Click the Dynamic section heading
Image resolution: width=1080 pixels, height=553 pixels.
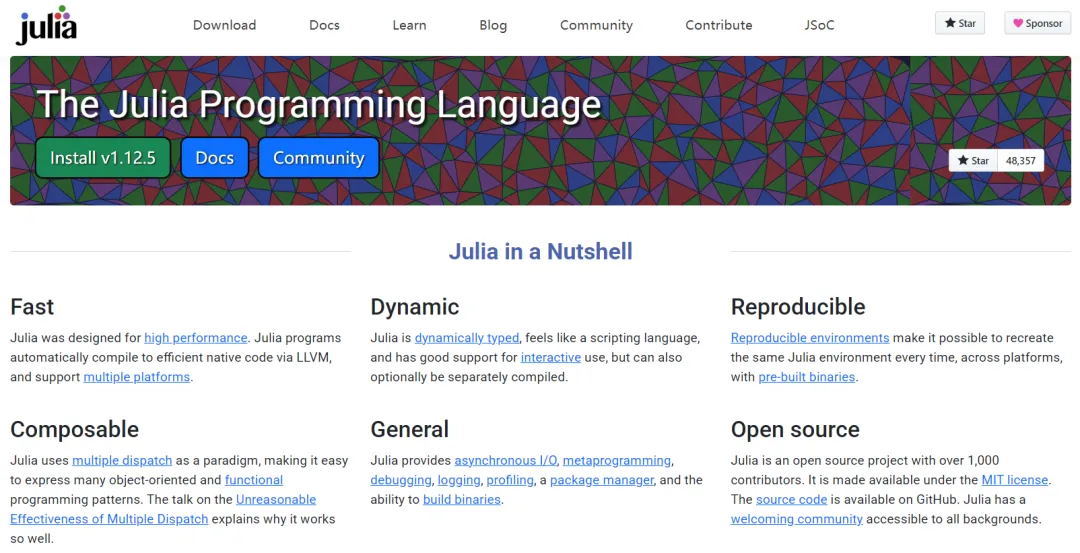pyautogui.click(x=415, y=306)
